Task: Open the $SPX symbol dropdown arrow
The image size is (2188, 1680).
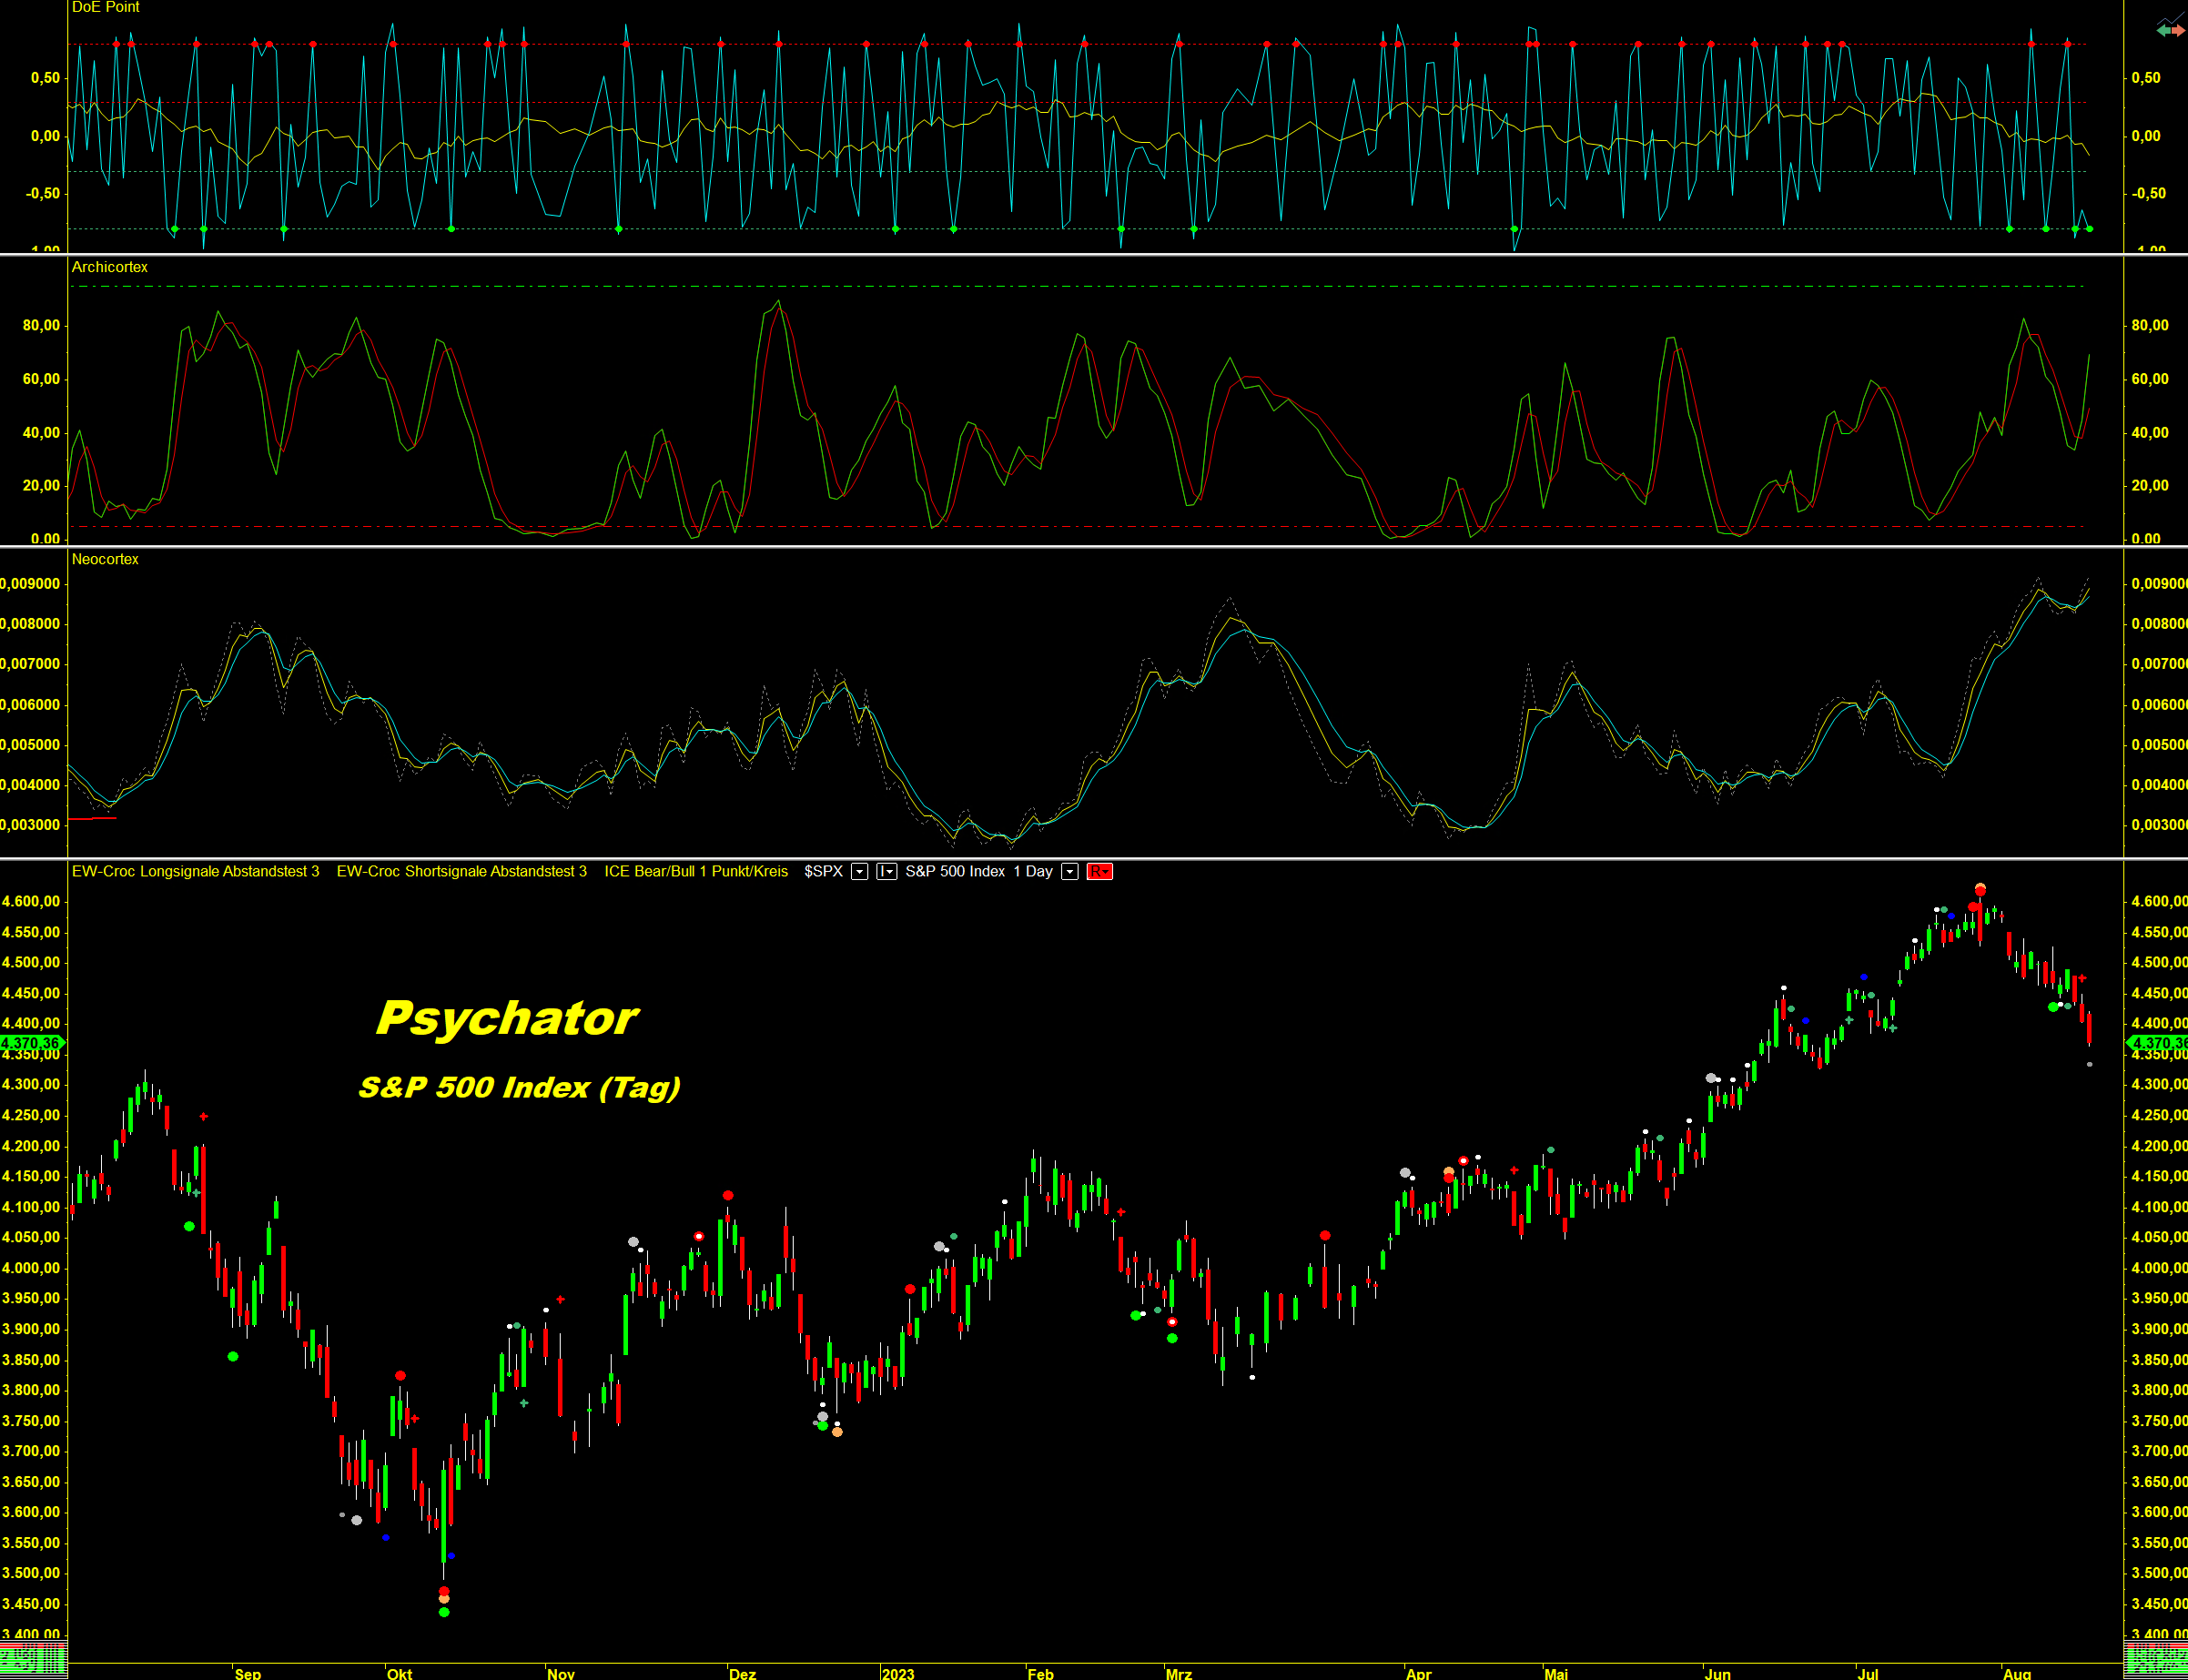Action: [x=859, y=872]
